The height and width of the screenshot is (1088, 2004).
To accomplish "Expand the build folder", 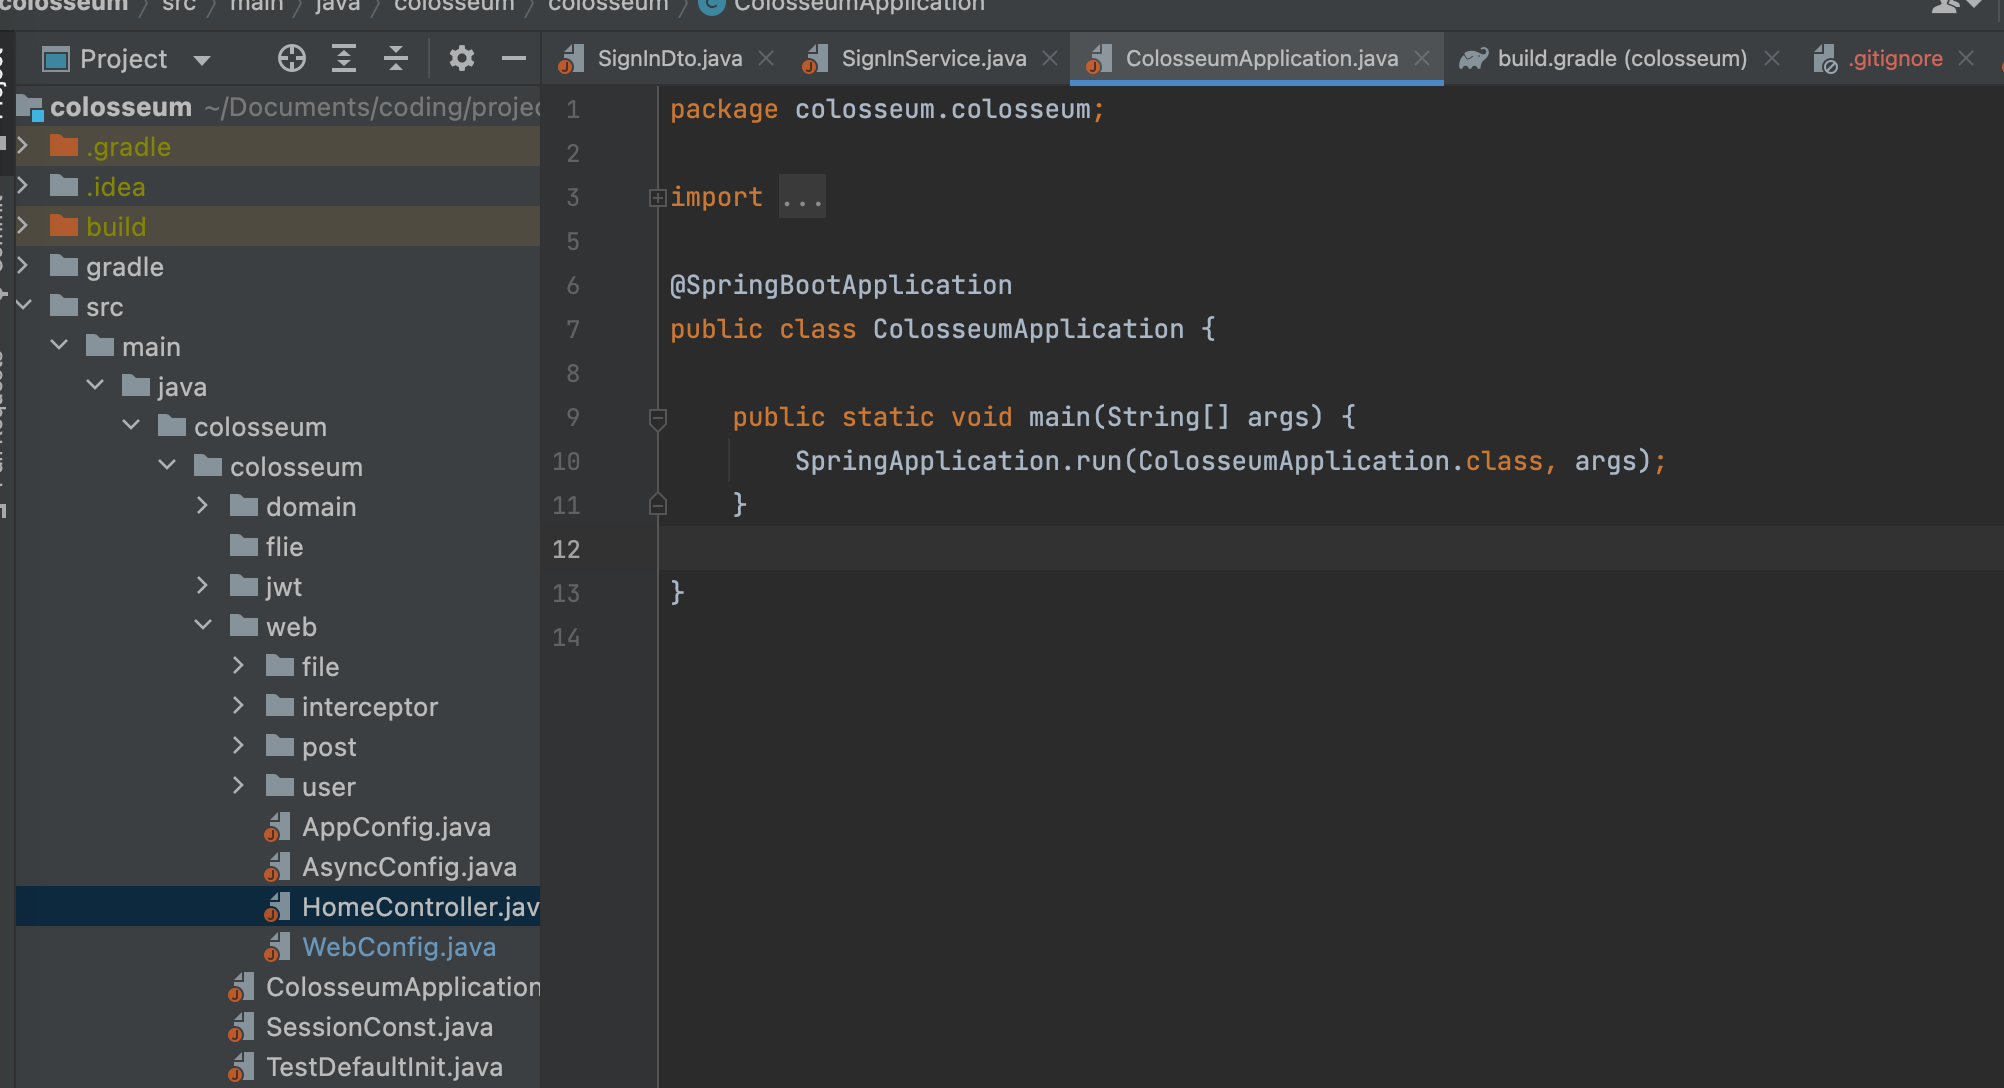I will (23, 226).
